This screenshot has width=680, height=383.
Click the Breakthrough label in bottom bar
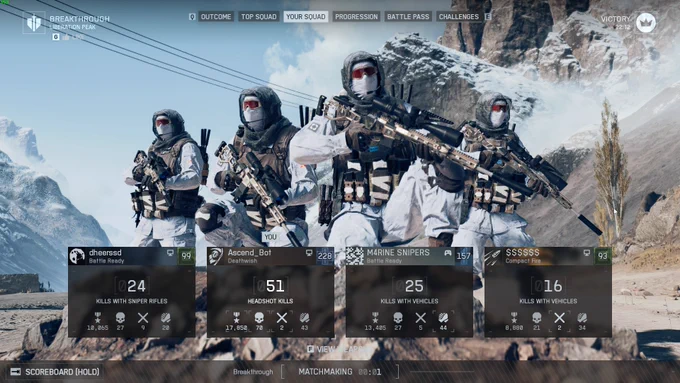click(253, 372)
